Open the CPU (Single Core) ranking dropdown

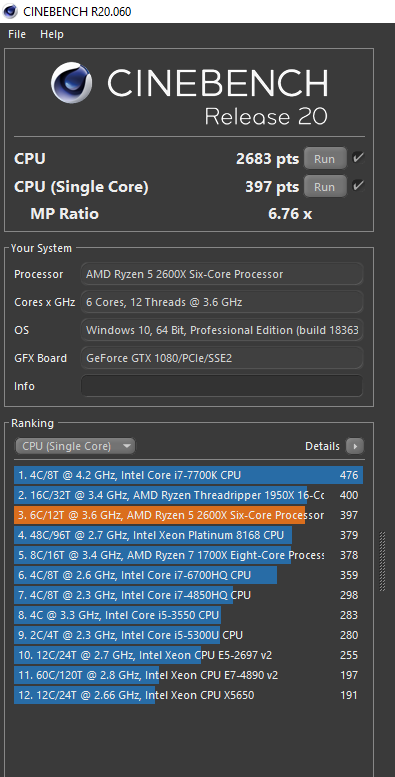[x=75, y=446]
